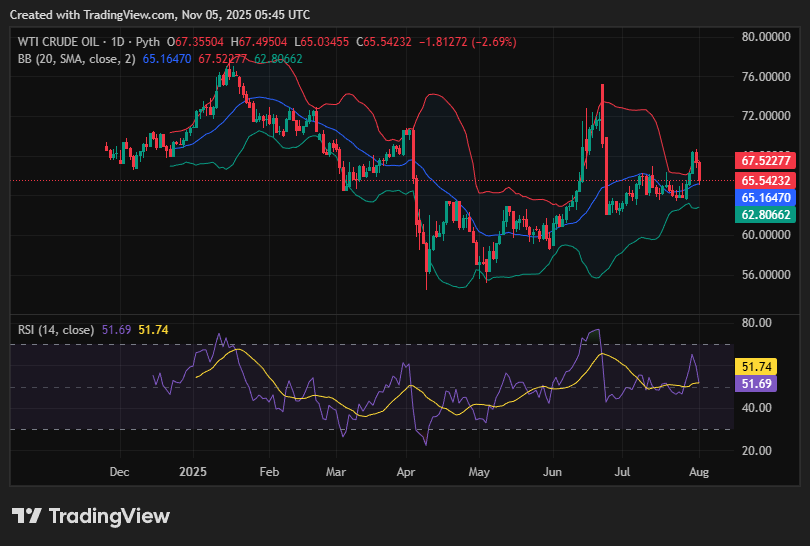Click the green 62.80662 lower band price tag
This screenshot has width=810, height=546.
point(765,214)
